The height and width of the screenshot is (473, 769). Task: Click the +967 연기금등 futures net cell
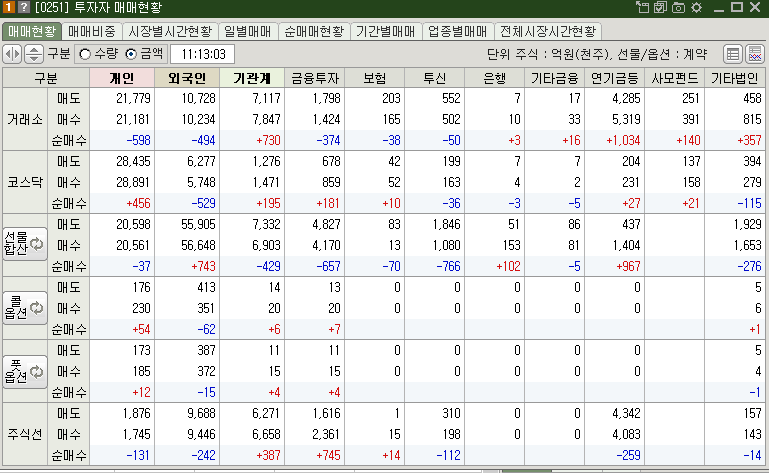coord(615,266)
